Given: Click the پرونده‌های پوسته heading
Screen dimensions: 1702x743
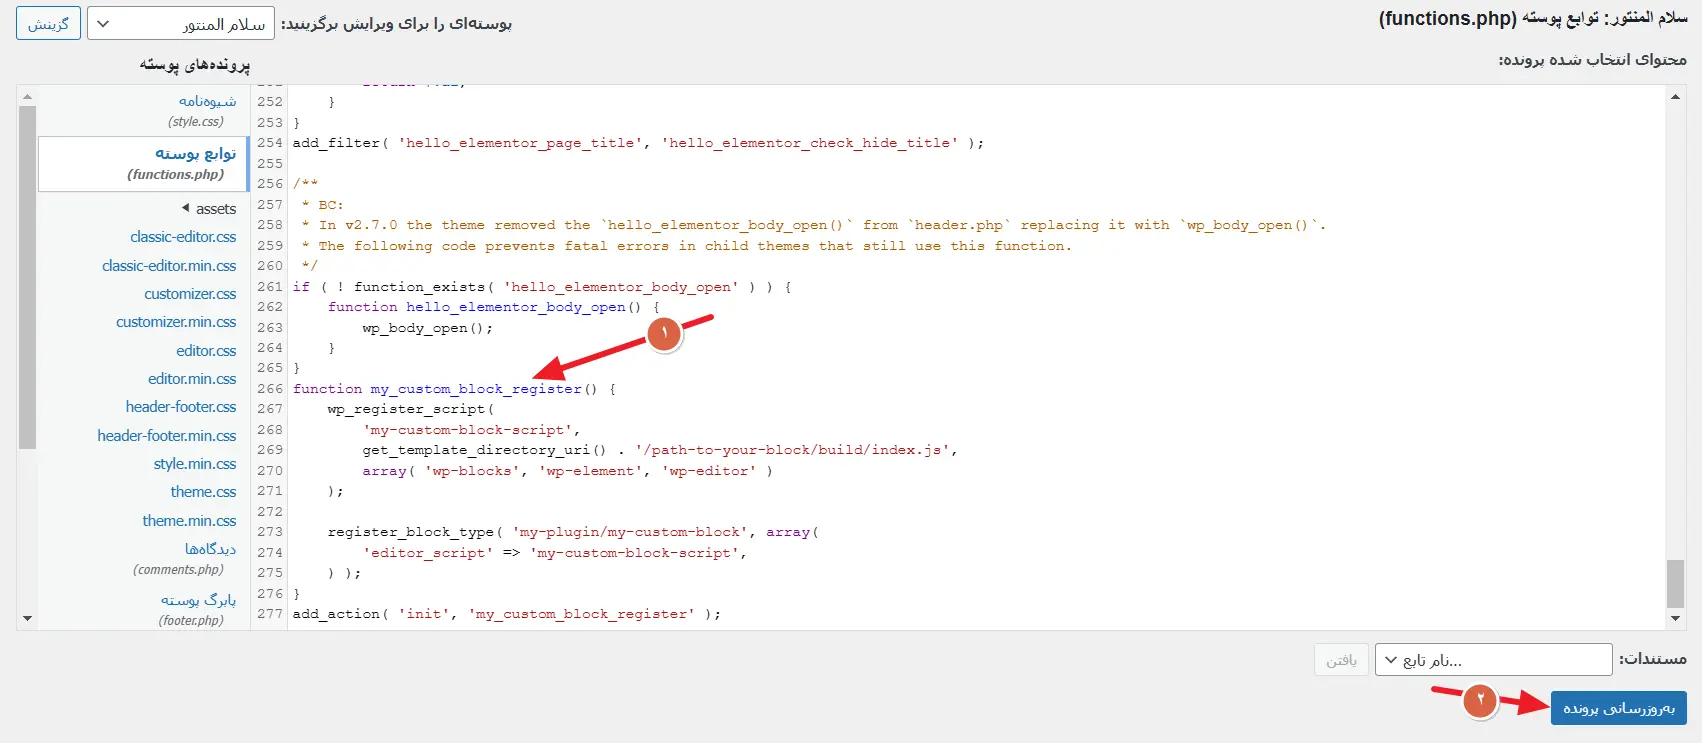Looking at the screenshot, I should click(195, 64).
